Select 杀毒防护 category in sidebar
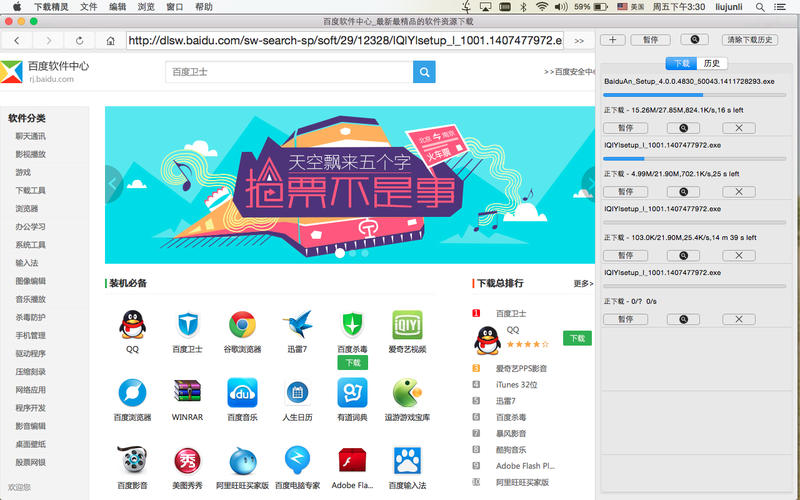This screenshot has height=500, width=800. pyautogui.click(x=31, y=317)
